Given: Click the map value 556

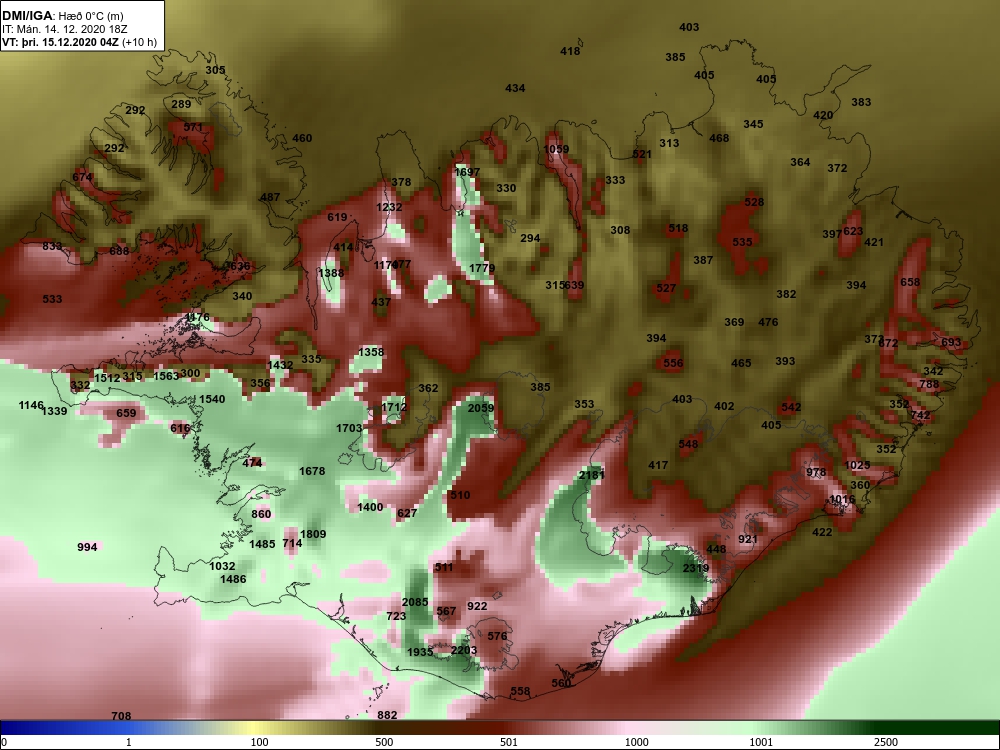Looking at the screenshot, I should [x=673, y=364].
